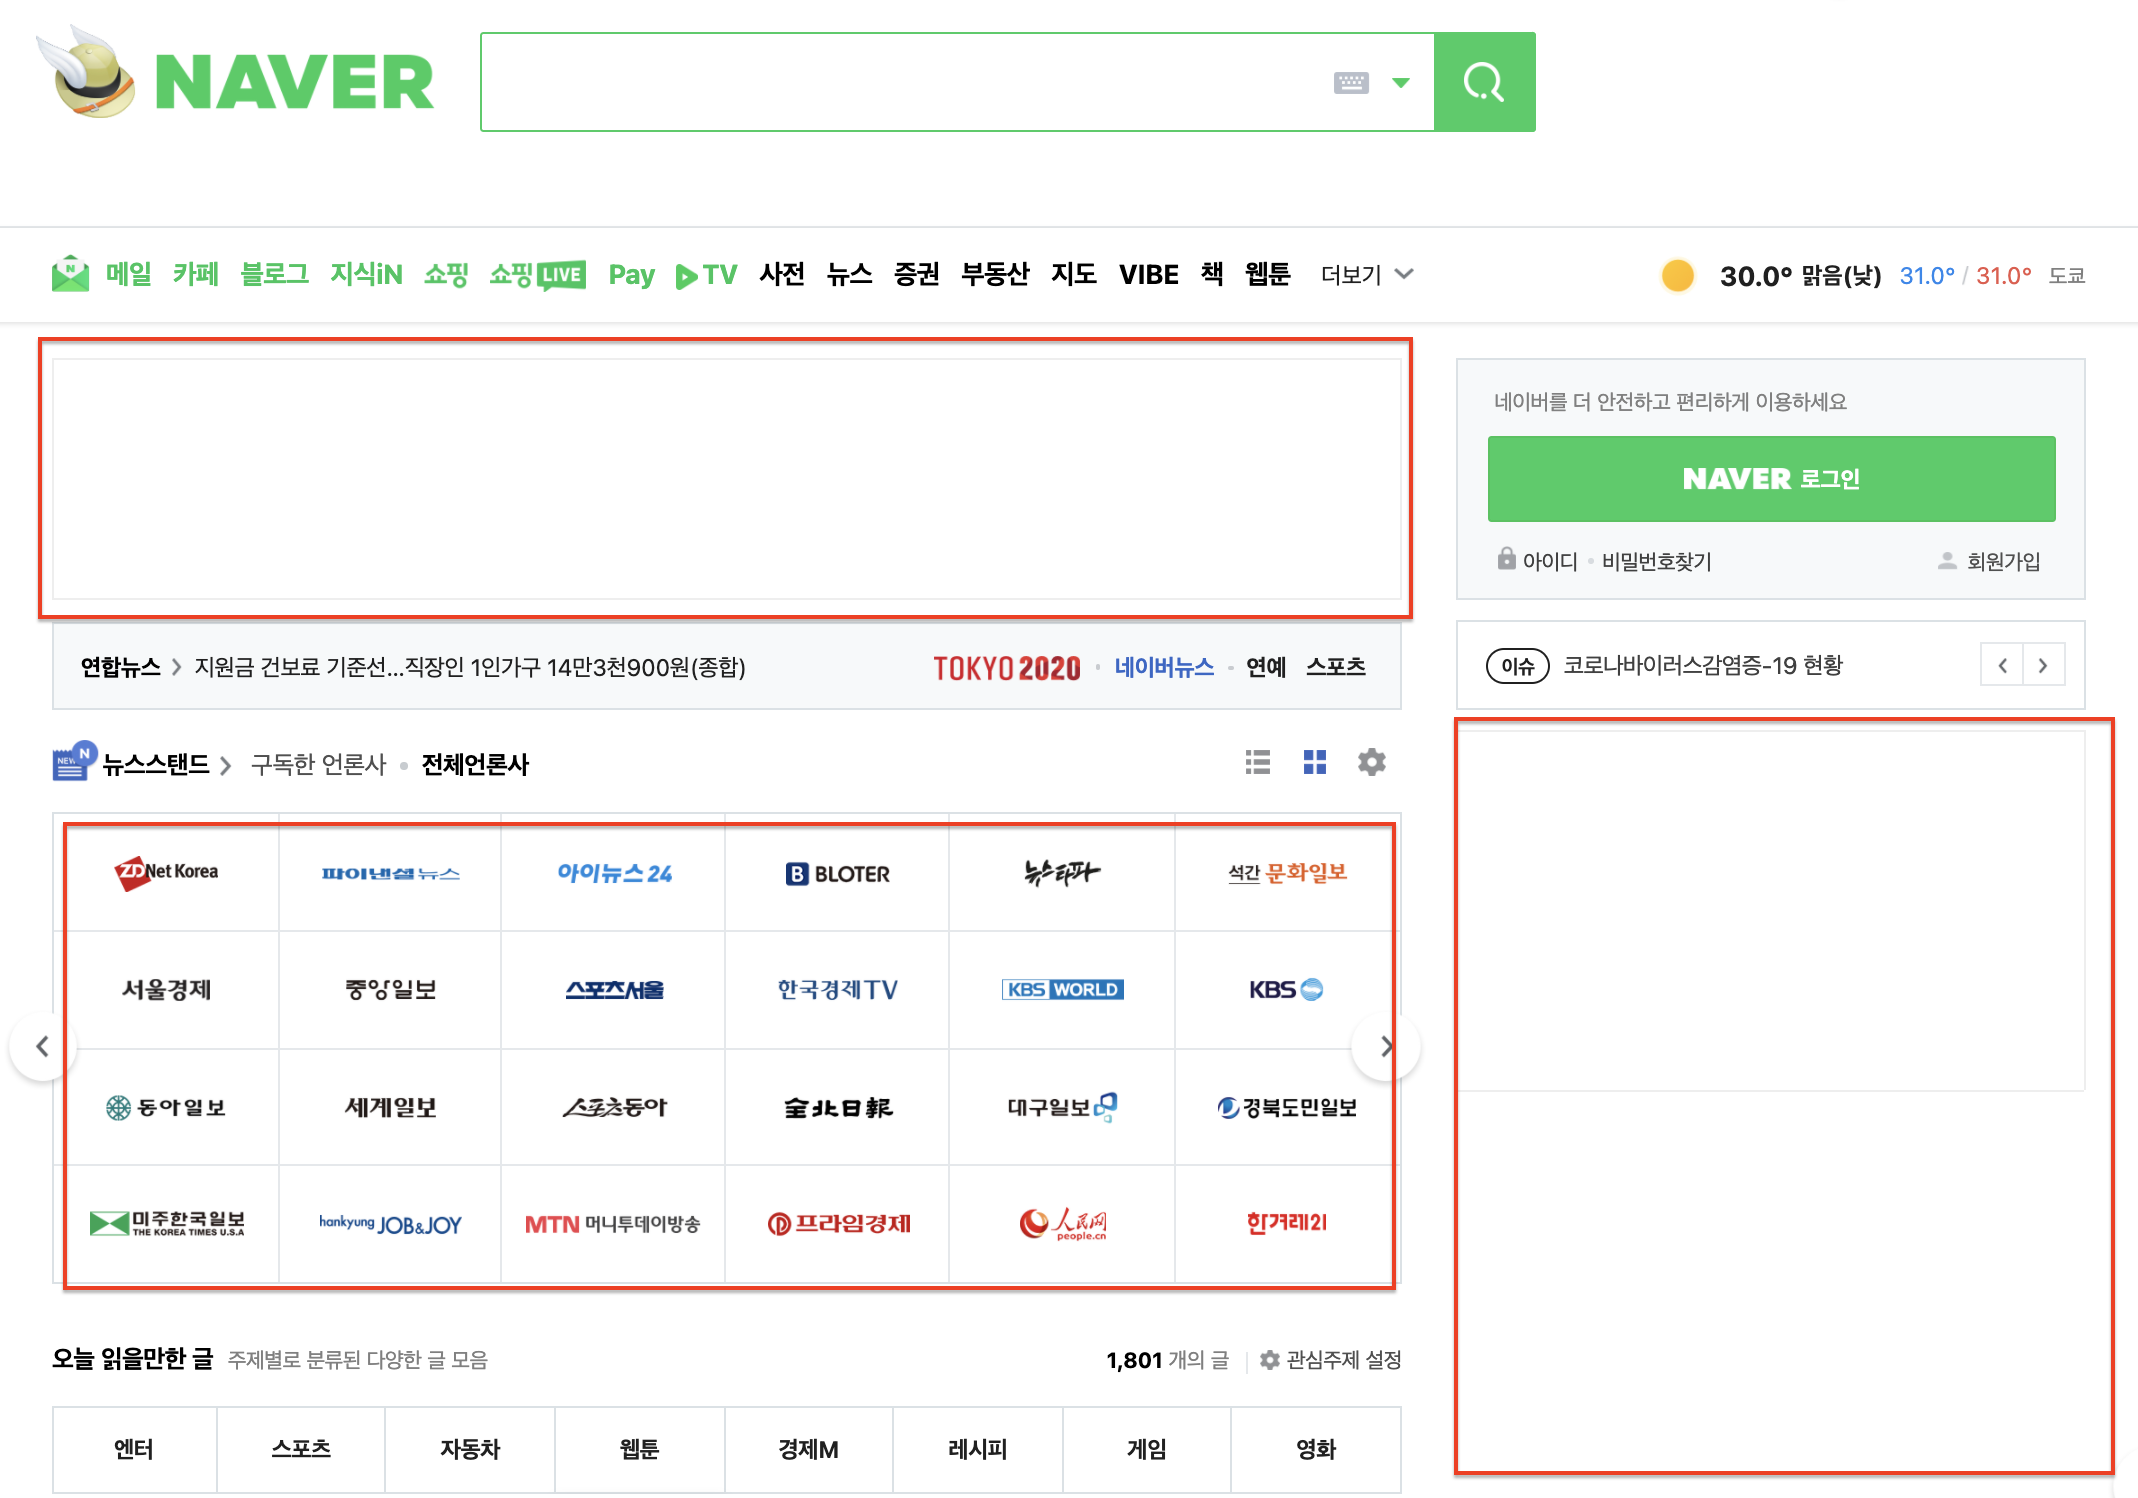
Task: Click the ZDNet Korea press logo
Action: [x=167, y=873]
